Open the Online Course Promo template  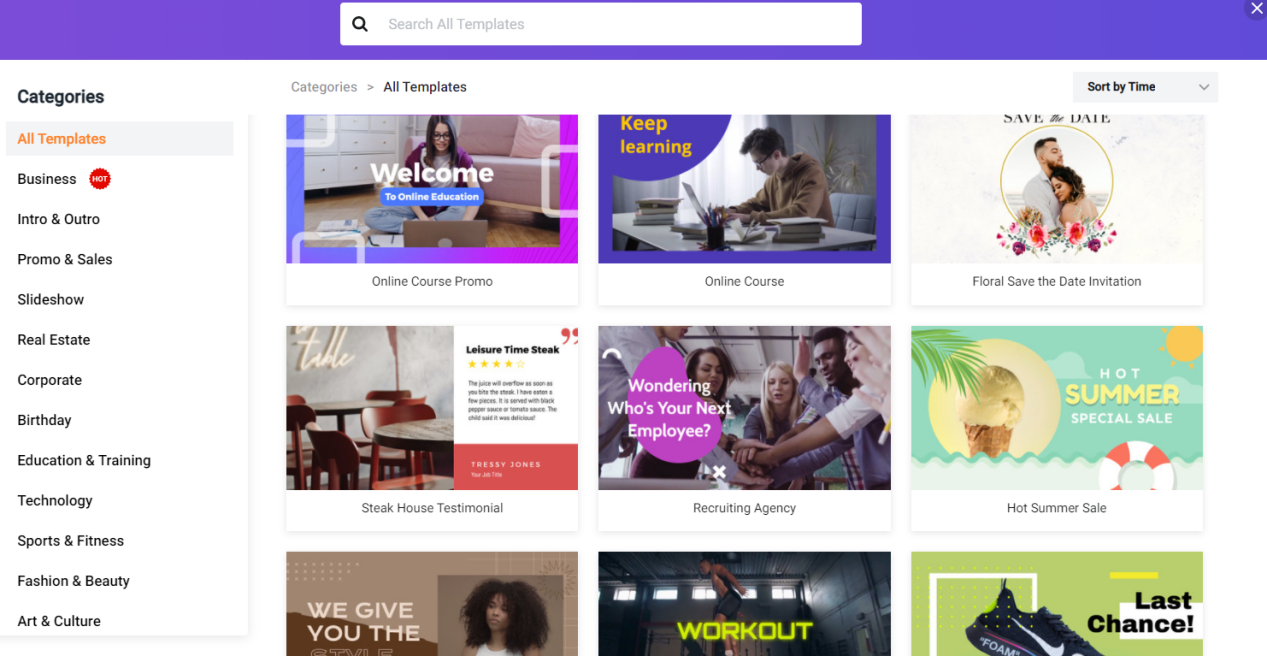coord(432,210)
